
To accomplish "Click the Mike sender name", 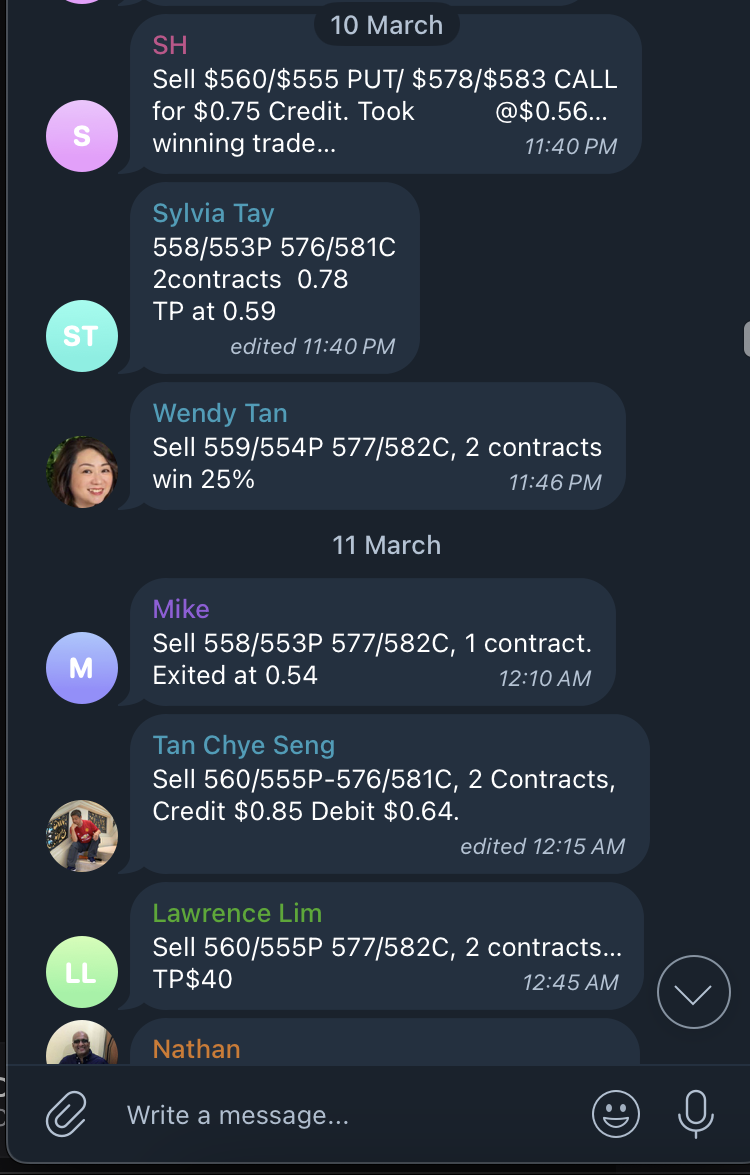I will pyautogui.click(x=181, y=609).
